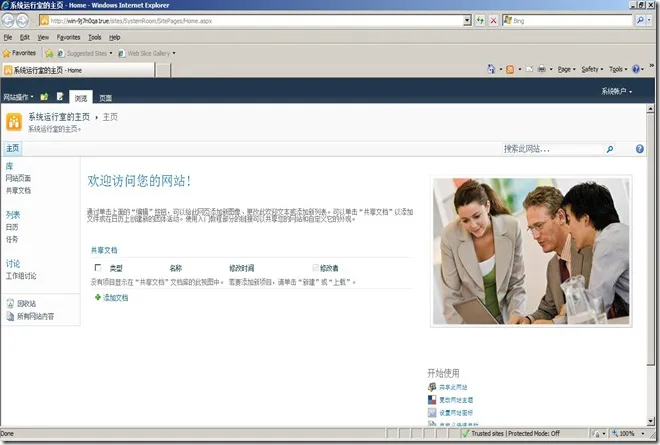Image resolution: width=660 pixels, height=445 pixels.
Task: Open the Safety command dropdown
Action: pos(592,69)
